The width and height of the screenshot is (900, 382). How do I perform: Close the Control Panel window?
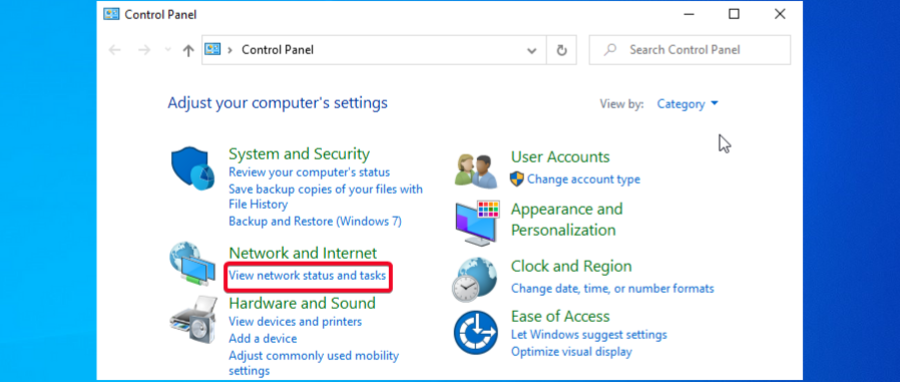pyautogui.click(x=779, y=14)
